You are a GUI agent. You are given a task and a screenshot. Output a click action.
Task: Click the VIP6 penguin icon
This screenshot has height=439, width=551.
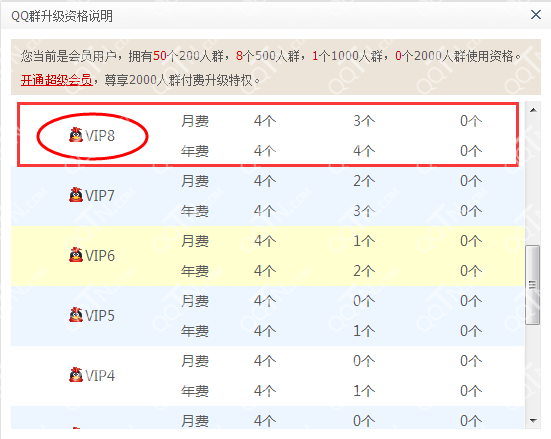pos(76,255)
